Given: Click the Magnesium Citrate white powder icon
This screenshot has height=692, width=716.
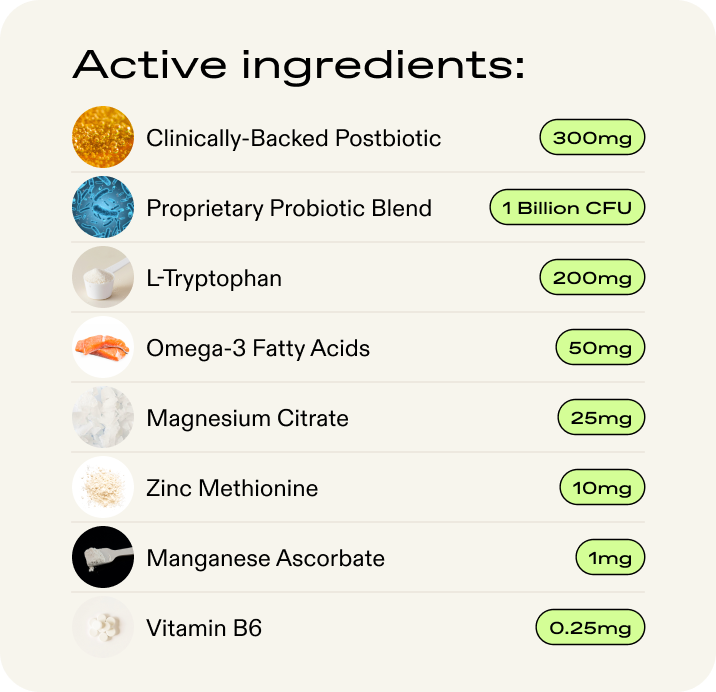Looking at the screenshot, I should (103, 418).
